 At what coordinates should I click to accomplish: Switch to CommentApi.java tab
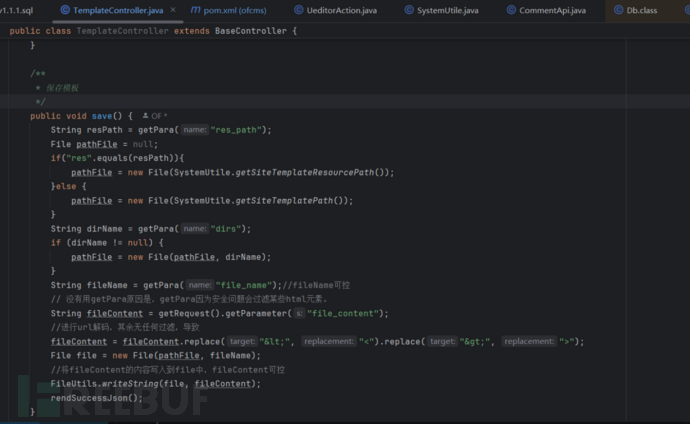552,10
